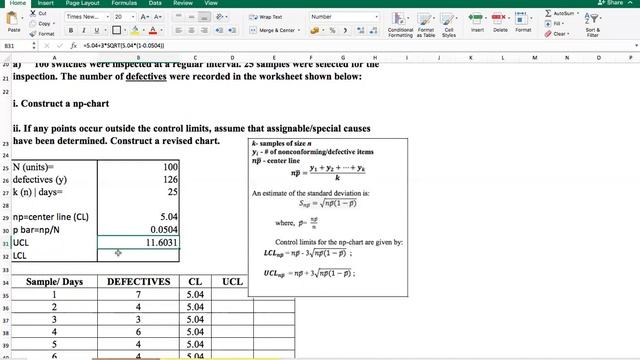
Task: Switch to the View tab
Action: click(x=211, y=3)
